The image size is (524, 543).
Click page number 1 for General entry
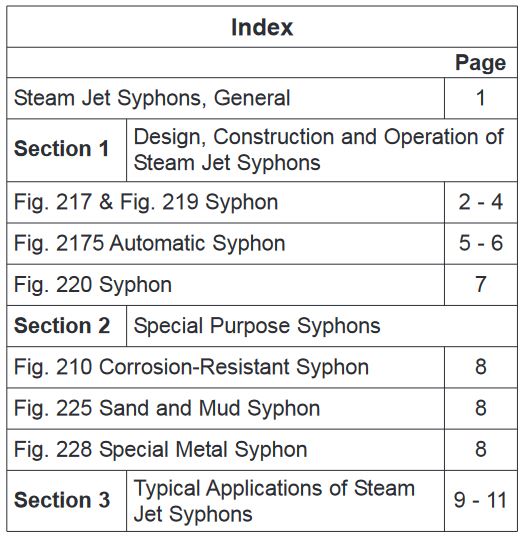click(x=480, y=98)
